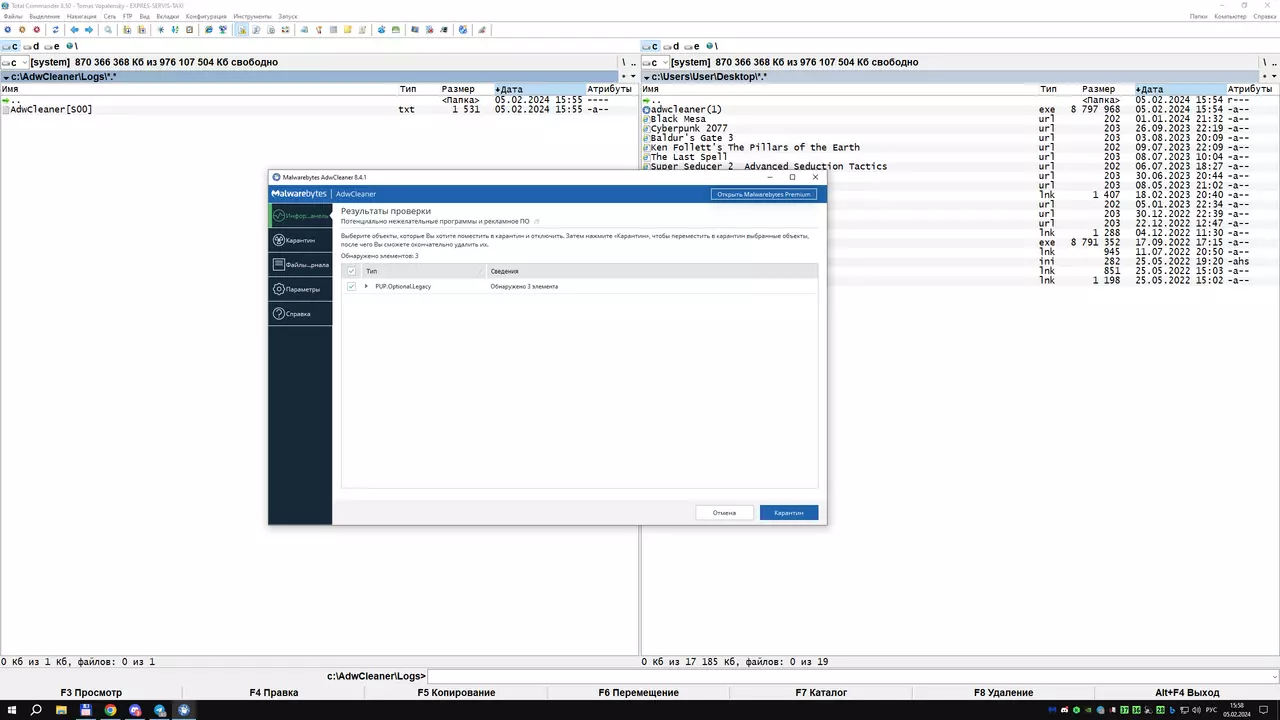Click the magnifier search icon in toolbar
This screenshot has width=1280, height=720.
108,30
